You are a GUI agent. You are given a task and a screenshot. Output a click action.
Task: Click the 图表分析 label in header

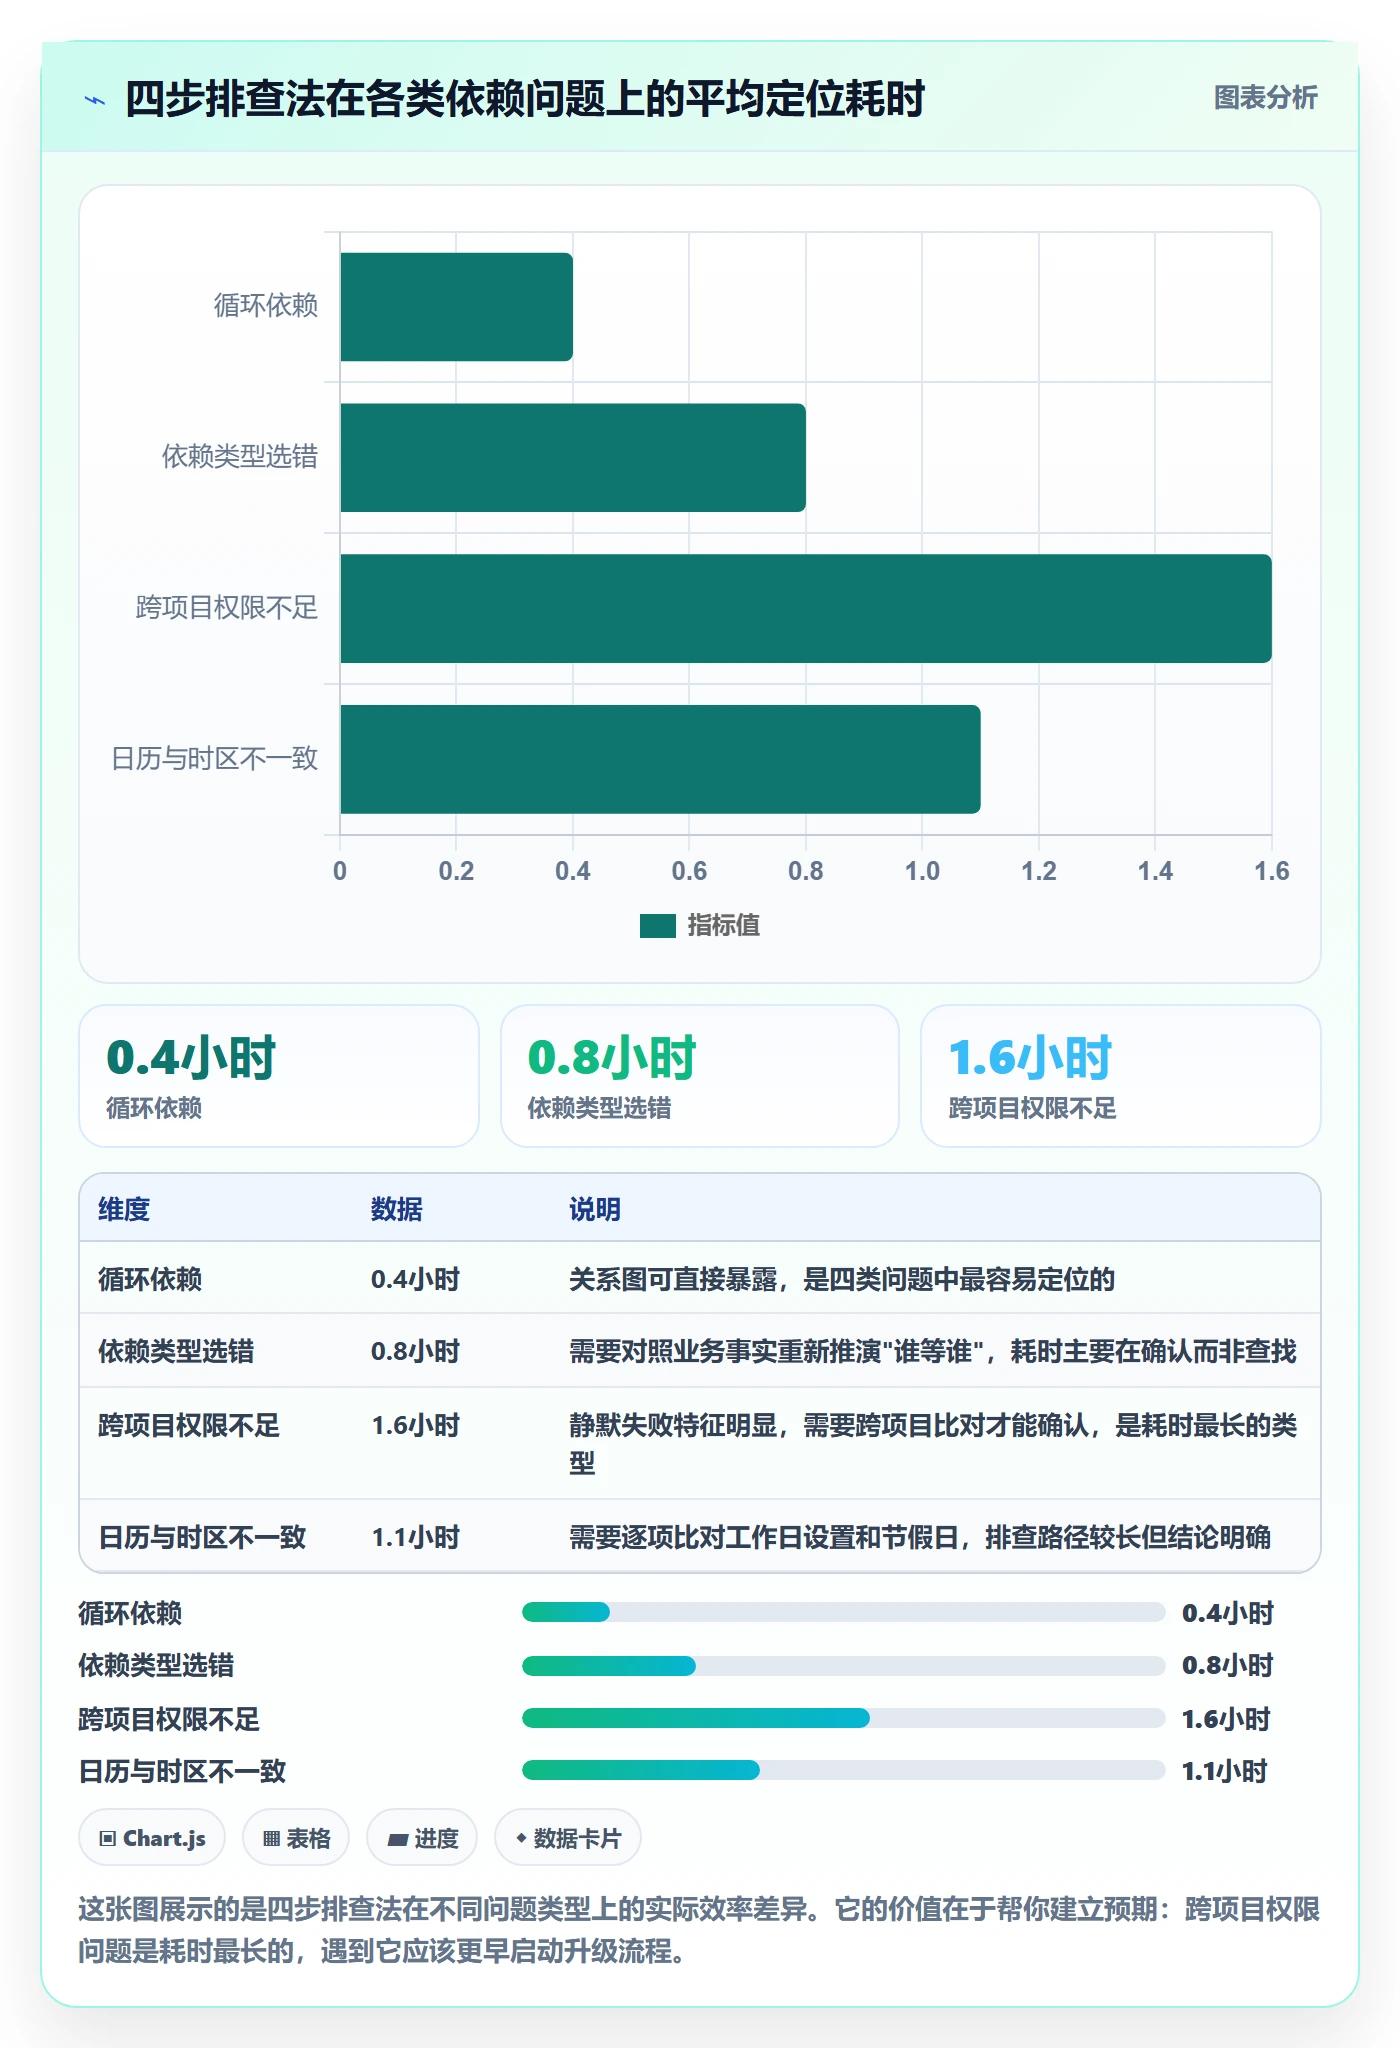click(1265, 97)
